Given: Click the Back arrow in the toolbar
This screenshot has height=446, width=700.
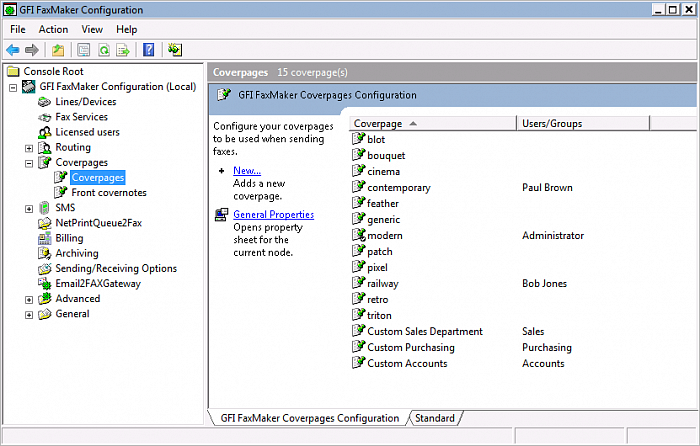Looking at the screenshot, I should click(x=12, y=49).
